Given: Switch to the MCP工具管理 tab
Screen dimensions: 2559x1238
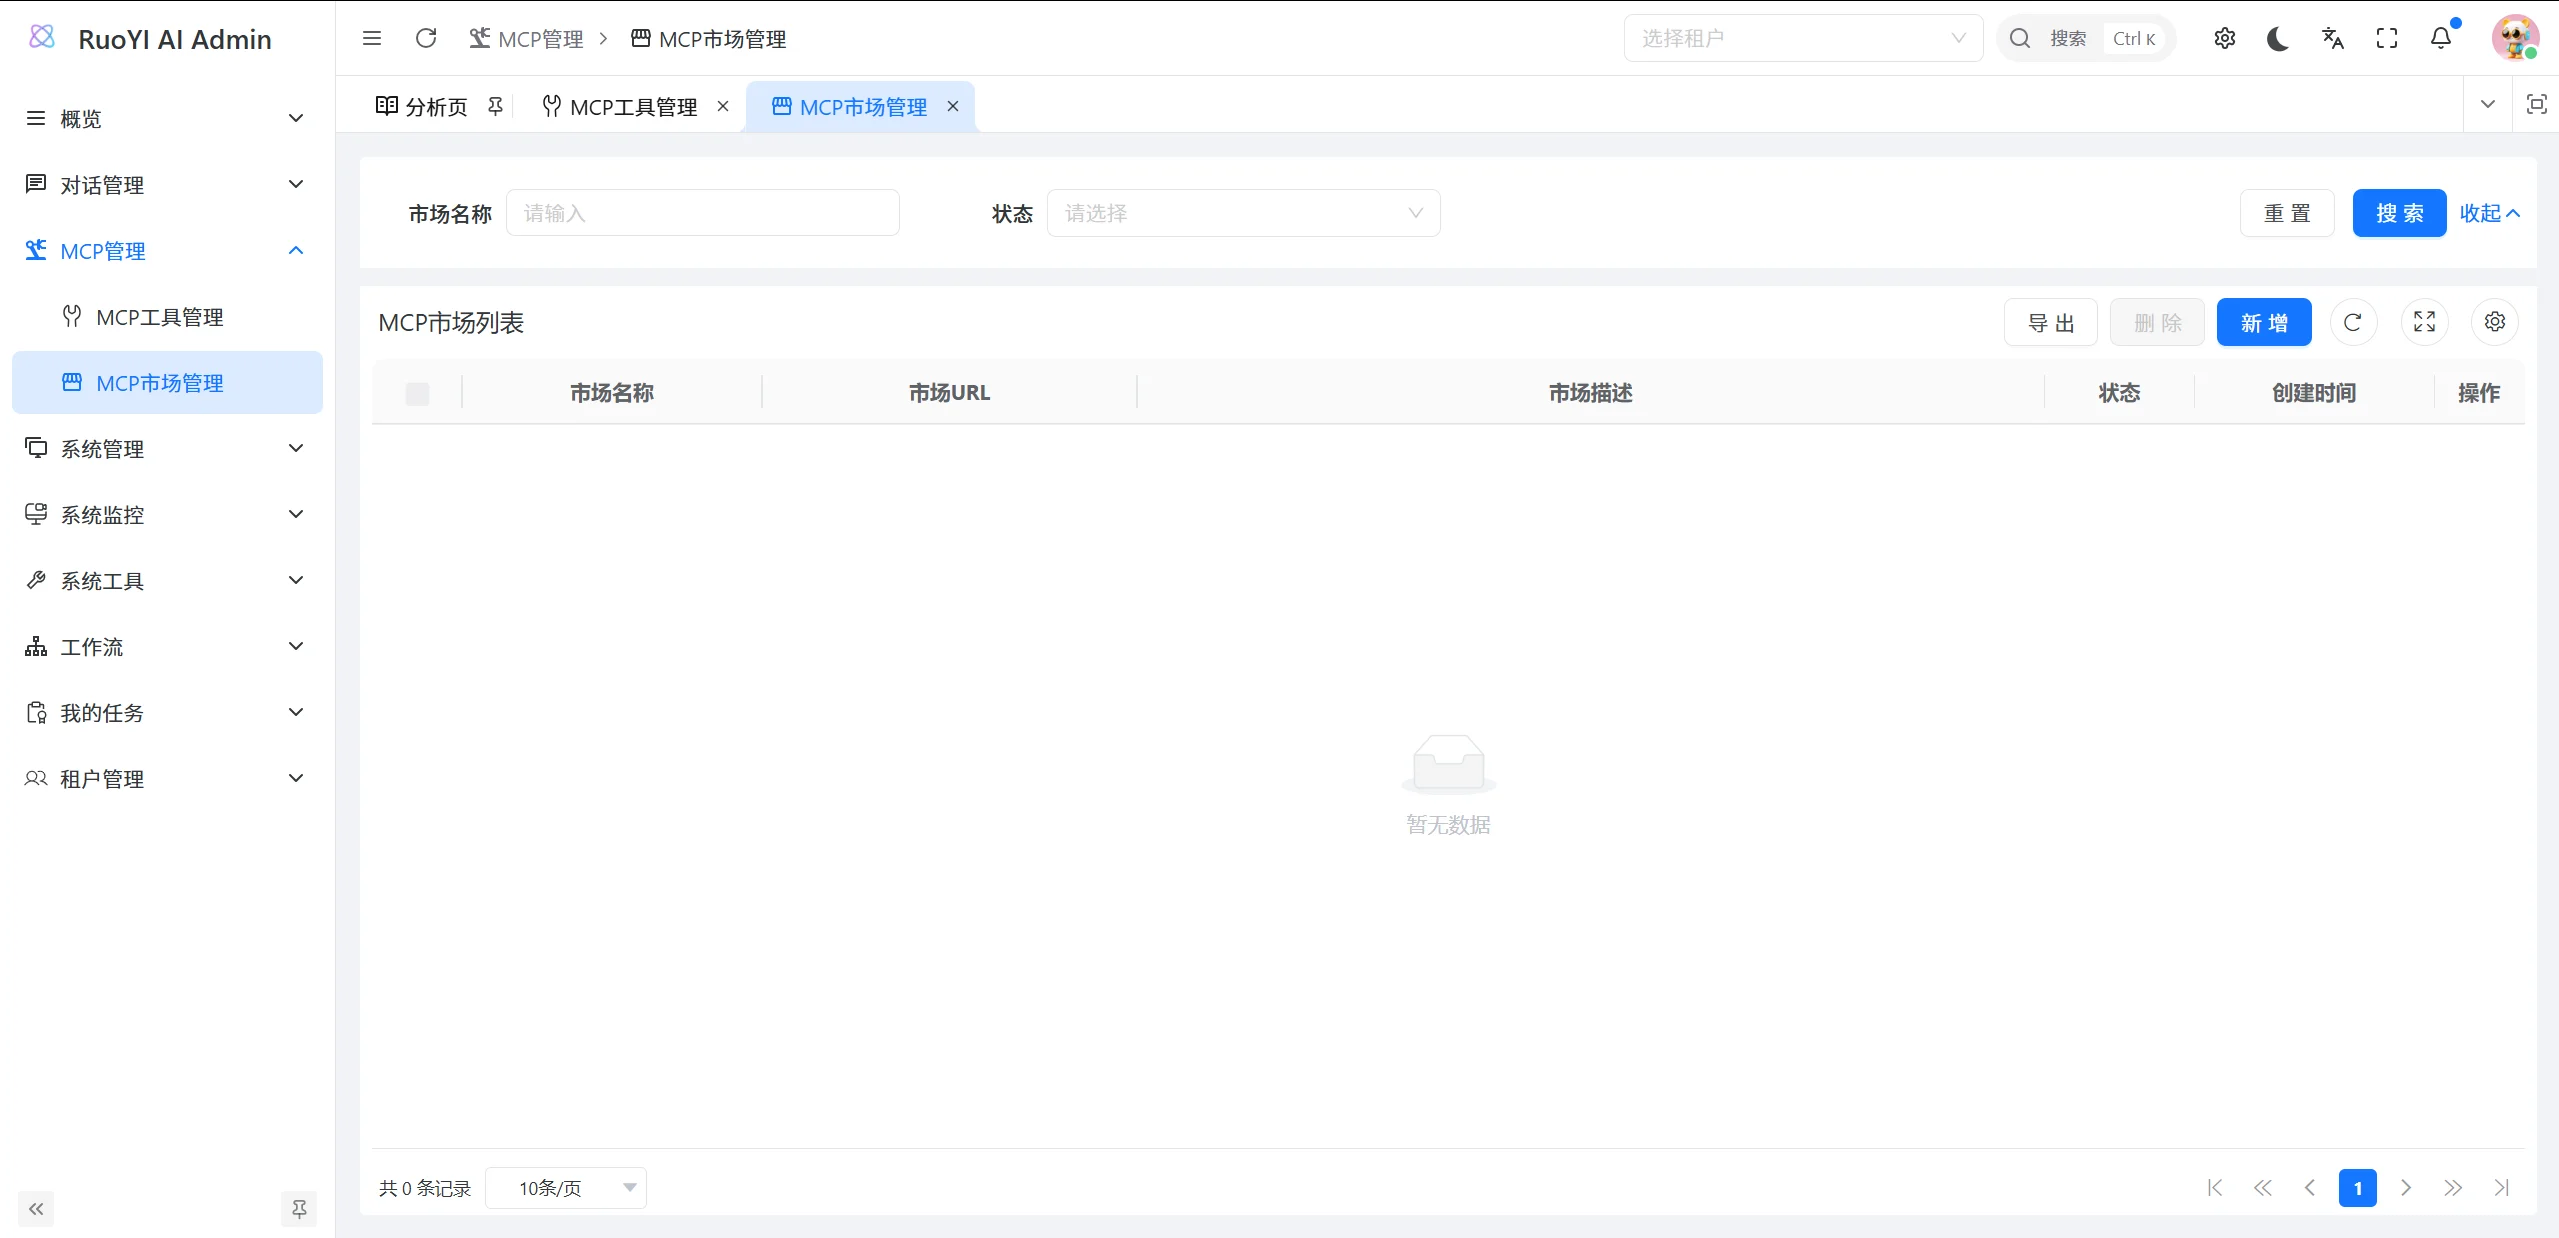Looking at the screenshot, I should point(631,106).
